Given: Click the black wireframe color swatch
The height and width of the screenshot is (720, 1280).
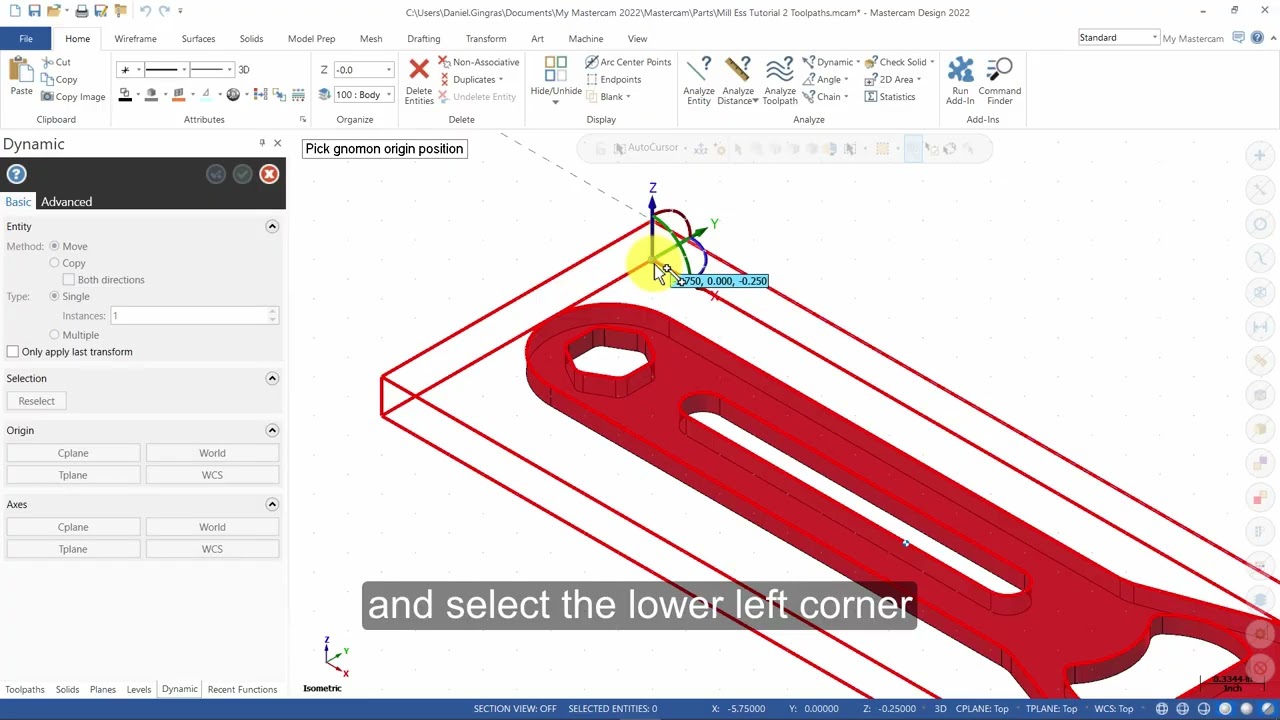Looking at the screenshot, I should 125,95.
